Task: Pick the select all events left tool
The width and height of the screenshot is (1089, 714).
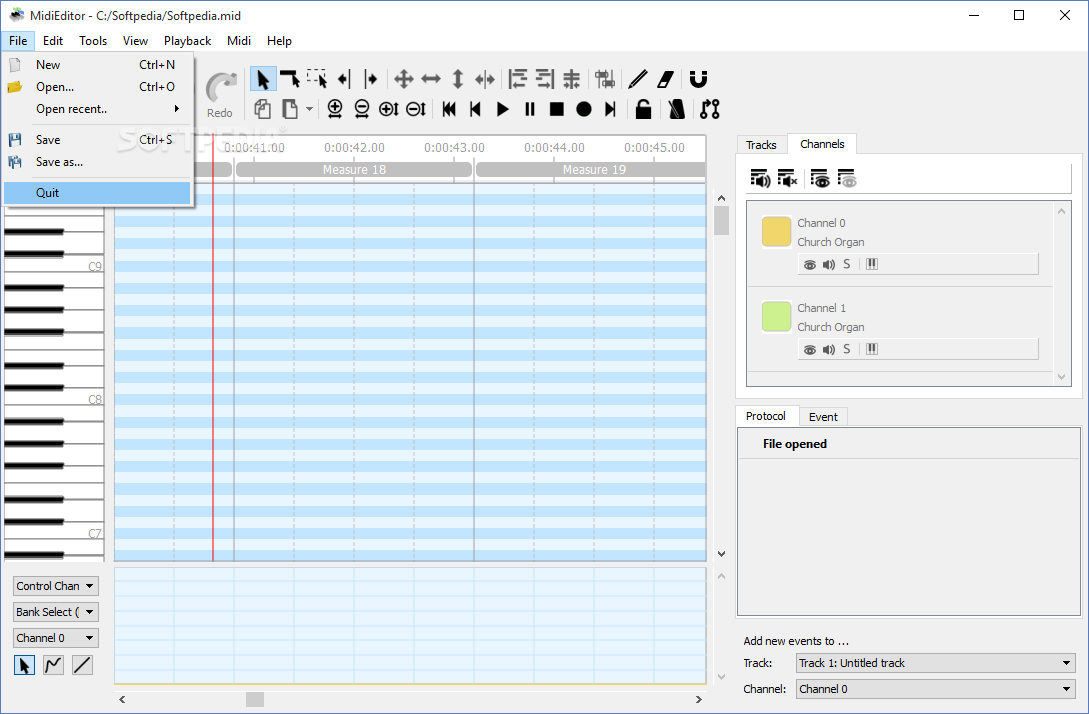Action: [344, 79]
